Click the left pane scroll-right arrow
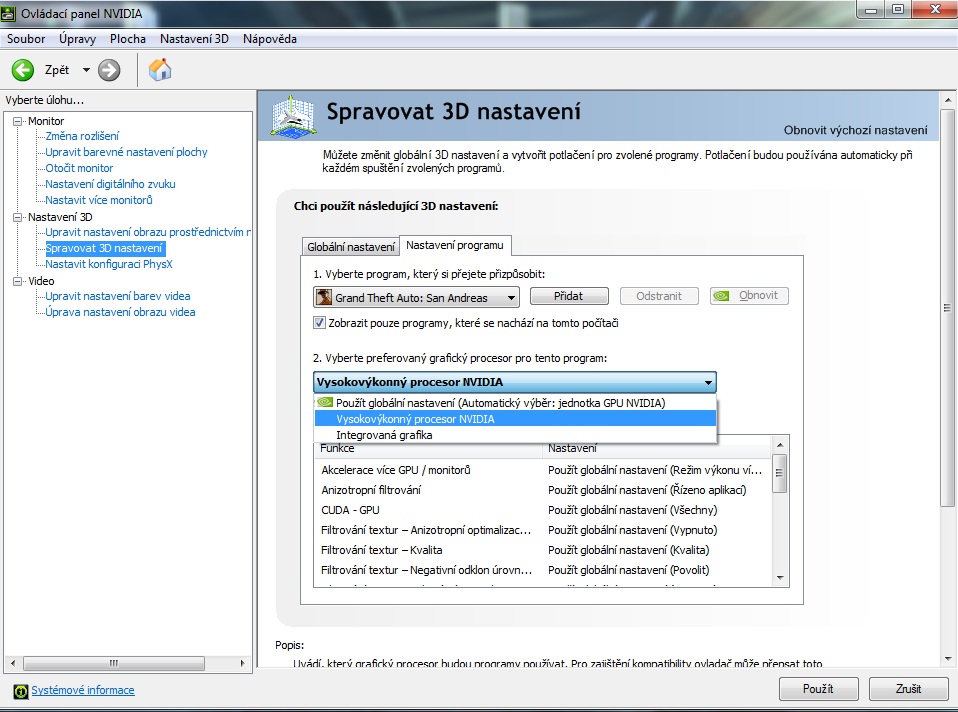 [243, 663]
